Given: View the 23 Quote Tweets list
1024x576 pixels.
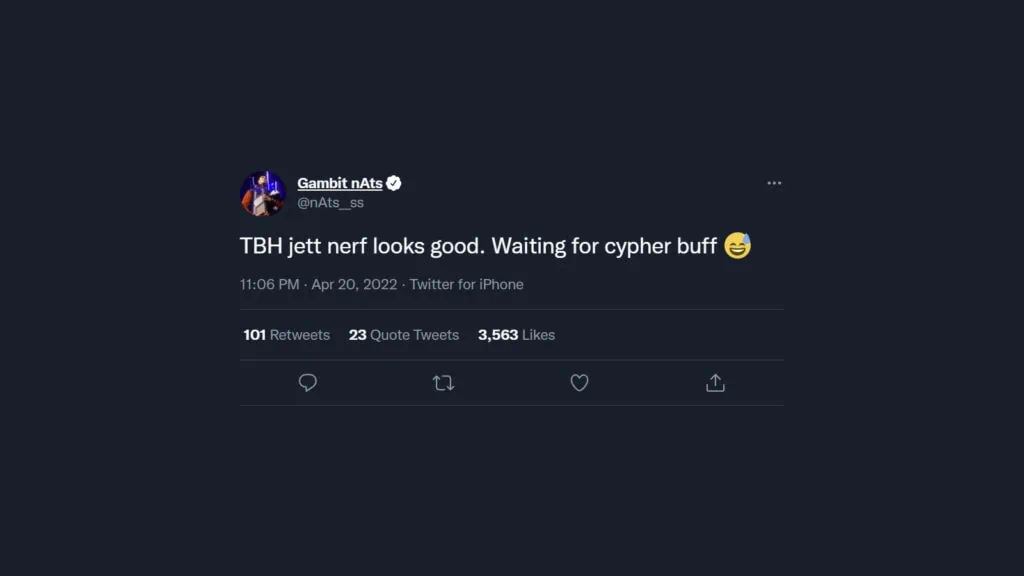Looking at the screenshot, I should [404, 335].
